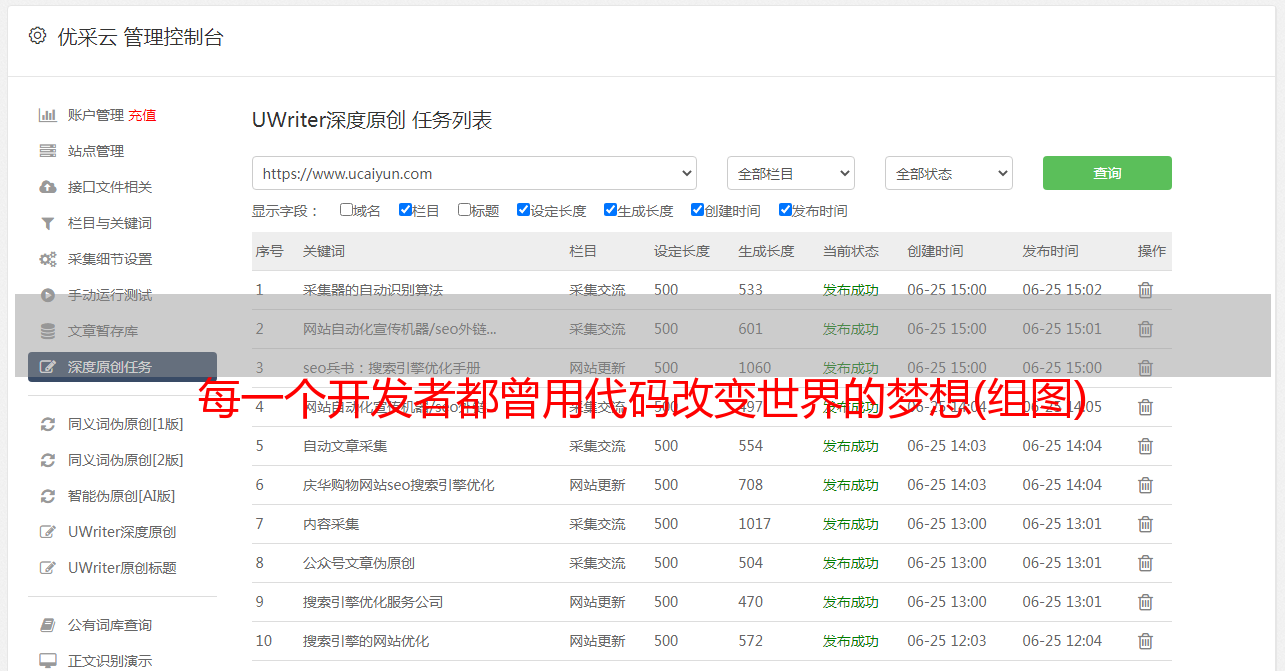This screenshot has width=1285, height=671.
Task: Click the bar chart icon for 账户管理
Action: coord(47,115)
